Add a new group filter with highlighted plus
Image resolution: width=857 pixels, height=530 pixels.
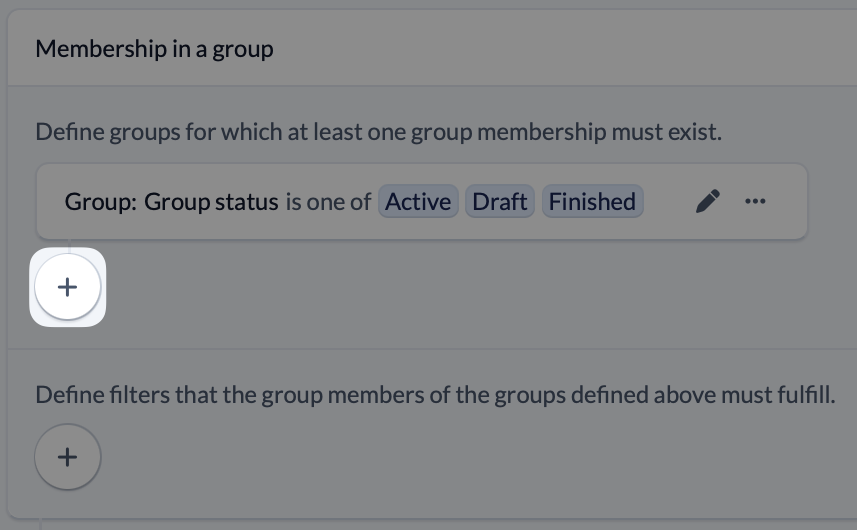(67, 287)
